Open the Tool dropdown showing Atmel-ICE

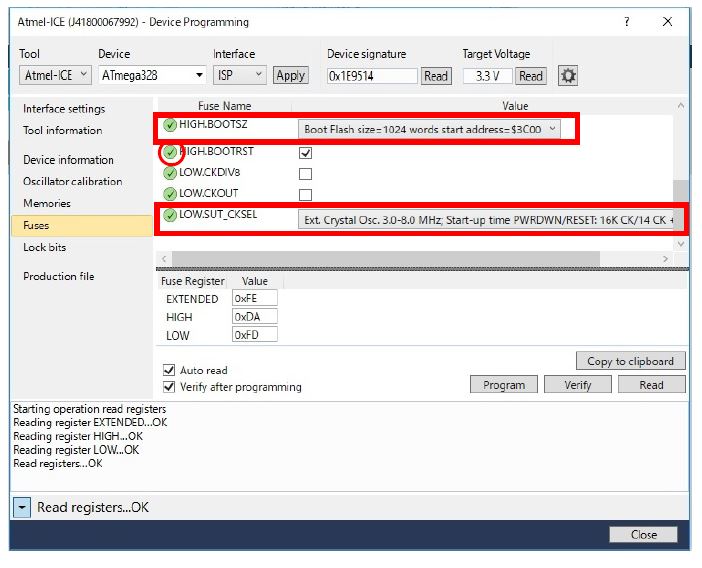[x=55, y=75]
